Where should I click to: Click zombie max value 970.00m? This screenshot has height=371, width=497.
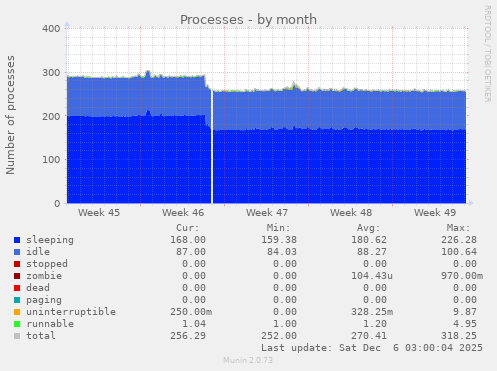click(x=462, y=276)
